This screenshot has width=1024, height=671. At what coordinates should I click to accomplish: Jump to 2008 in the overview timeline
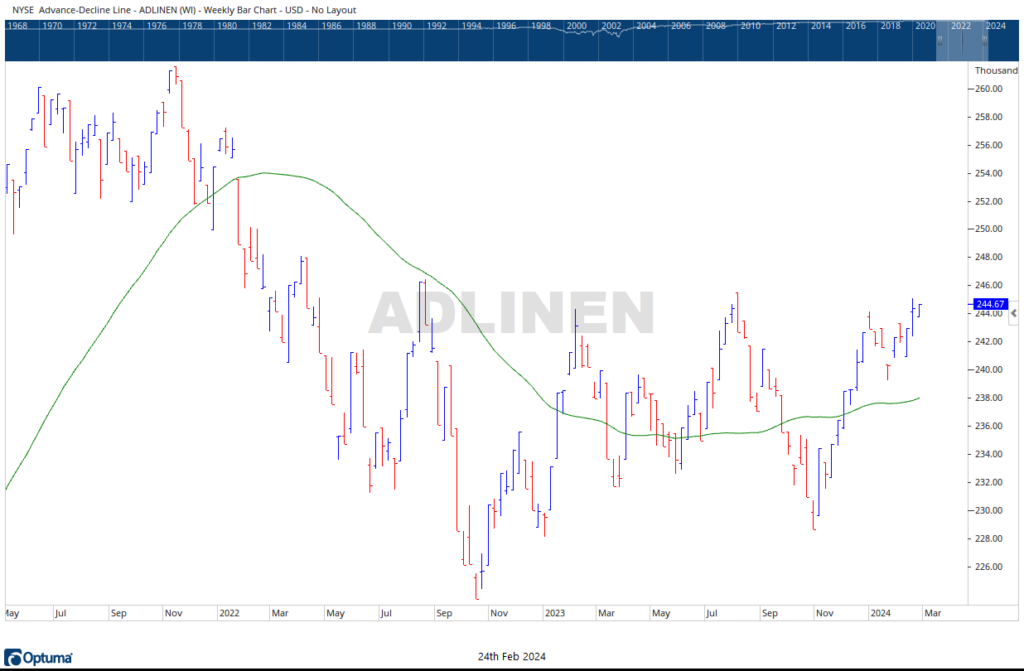(715, 24)
